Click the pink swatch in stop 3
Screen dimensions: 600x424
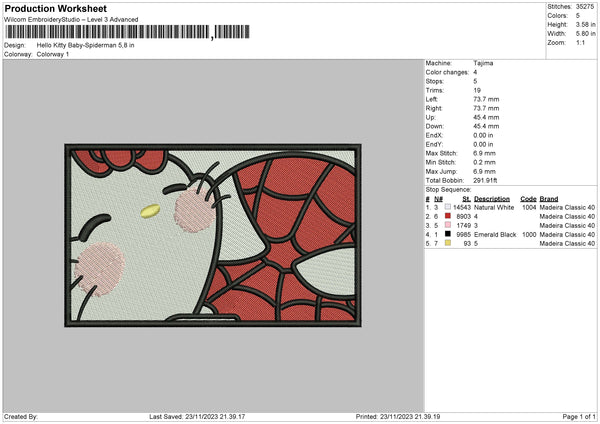click(x=447, y=224)
